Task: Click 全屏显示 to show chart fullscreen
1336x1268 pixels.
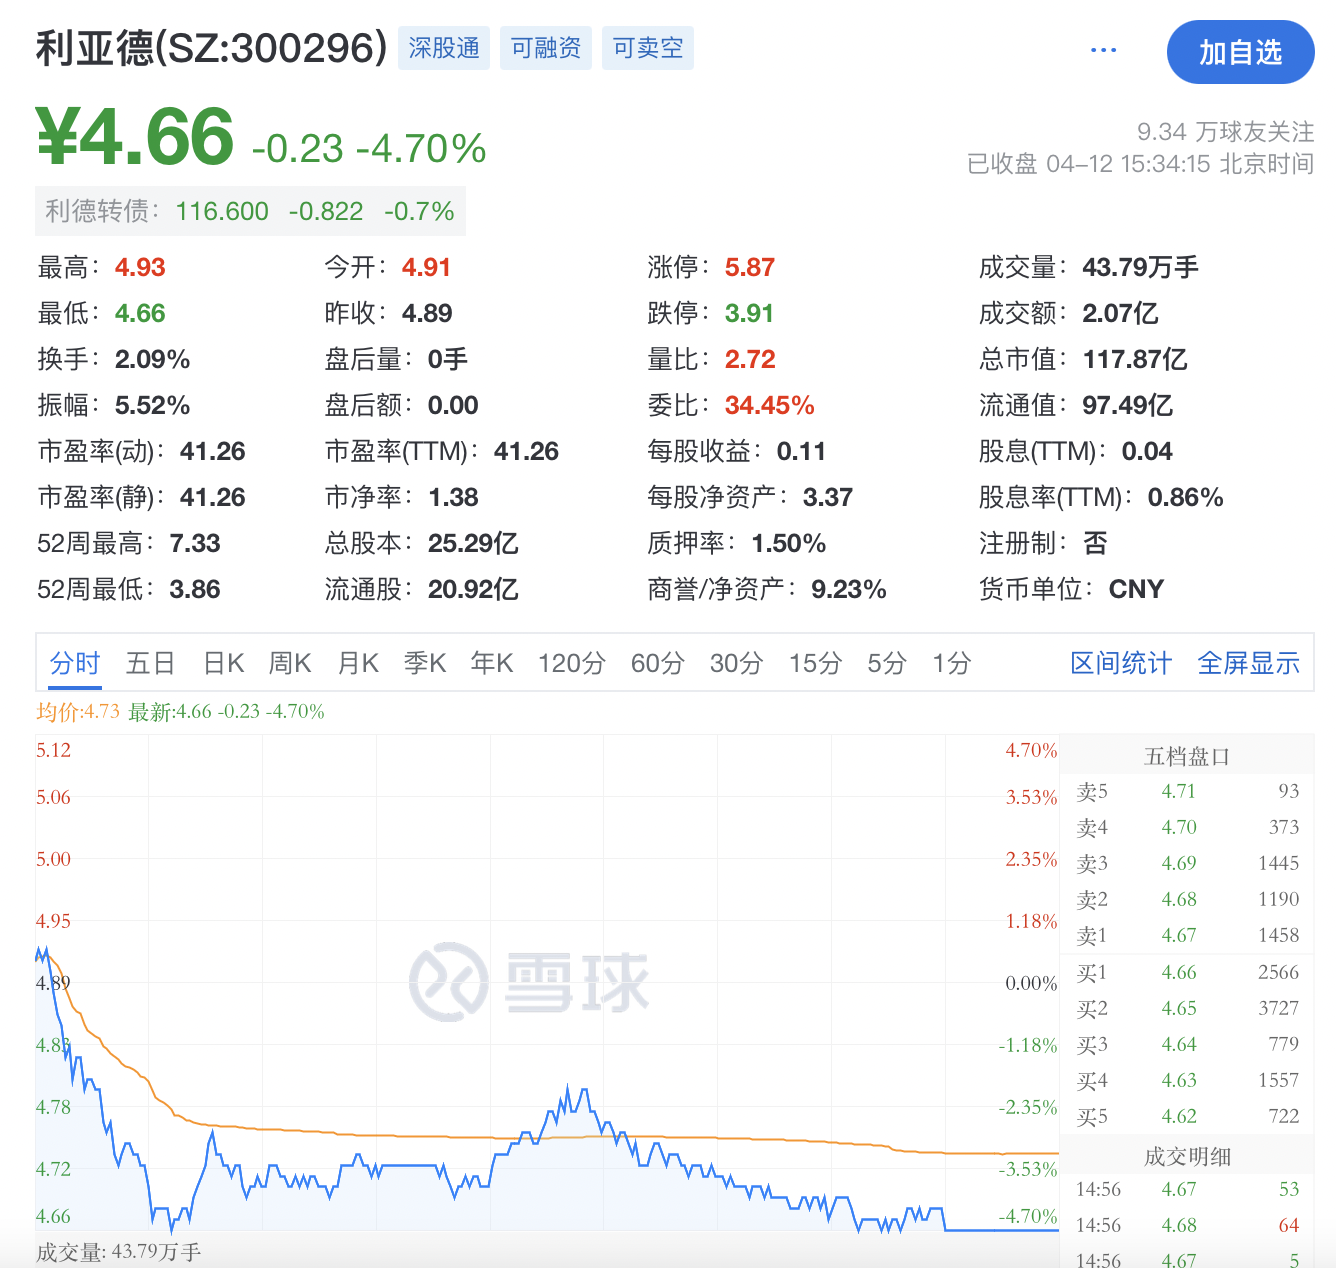Action: point(1249,663)
